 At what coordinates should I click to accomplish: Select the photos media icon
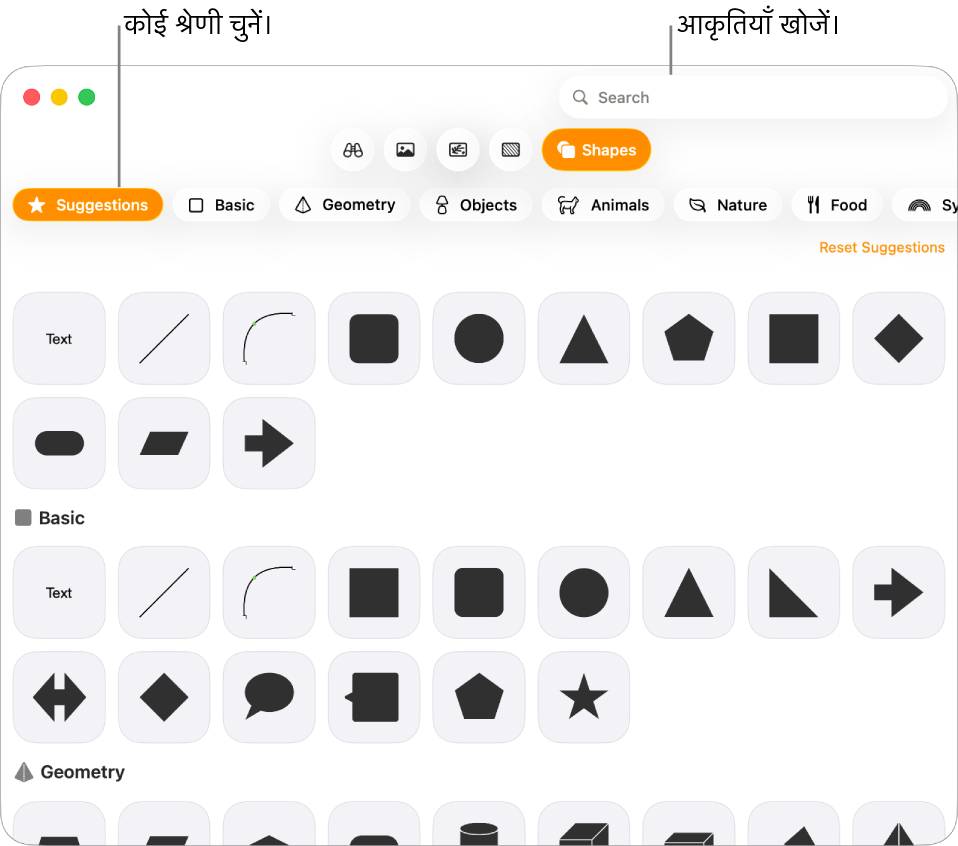(x=406, y=150)
